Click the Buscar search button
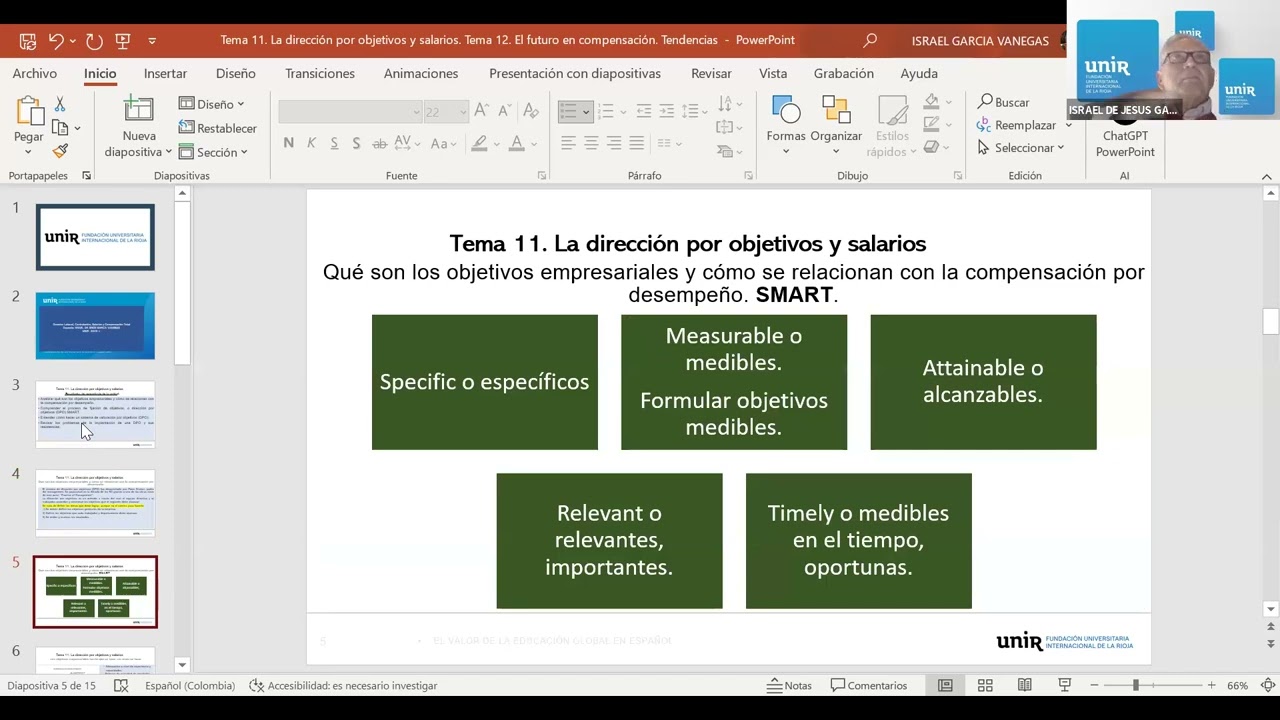This screenshot has width=1280, height=720. [1003, 102]
